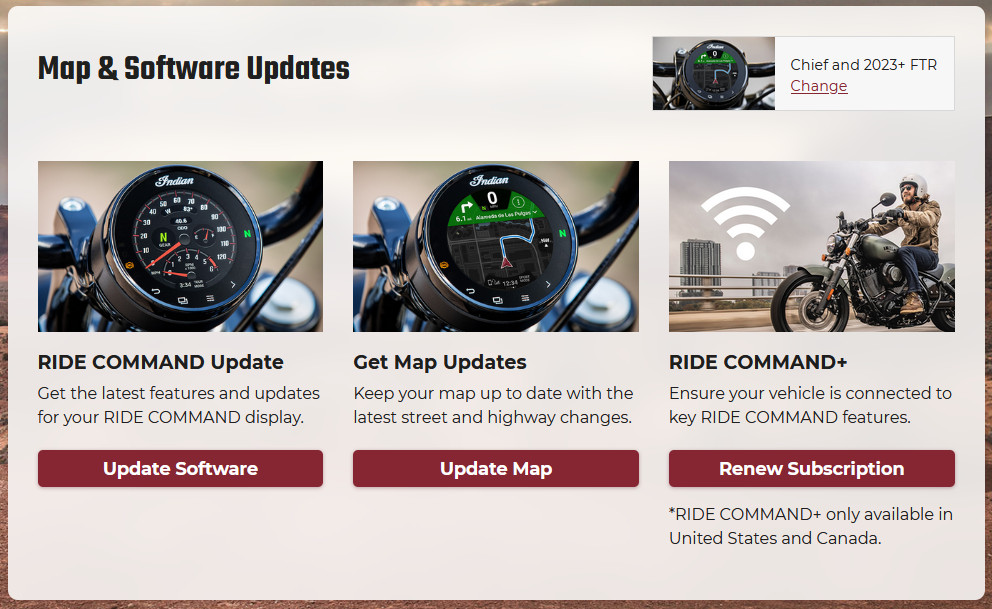Click the Wi-Fi signal icon in RIDE COMMAND+ image
The width and height of the screenshot is (992, 609).
[x=745, y=223]
